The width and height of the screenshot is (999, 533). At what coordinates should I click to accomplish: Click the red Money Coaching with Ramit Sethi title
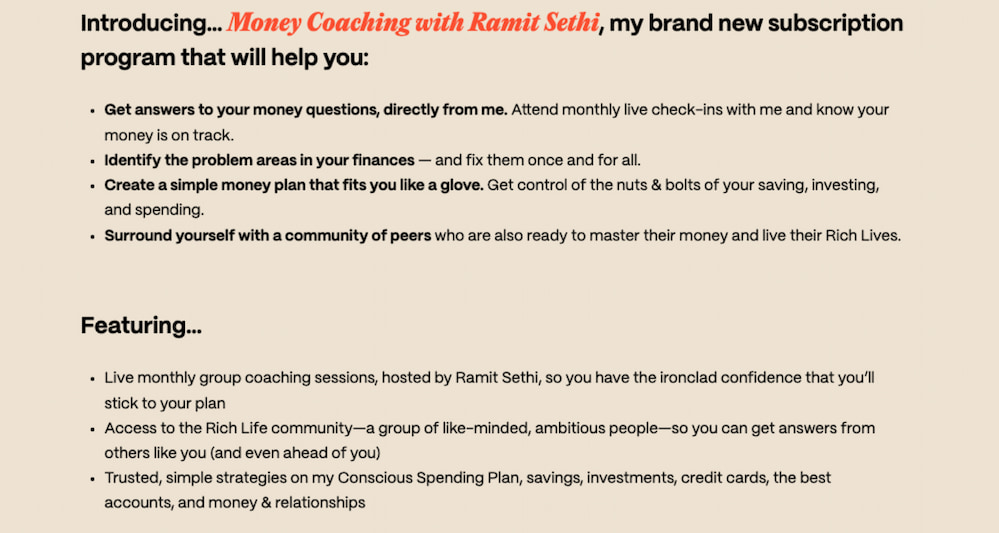[412, 24]
